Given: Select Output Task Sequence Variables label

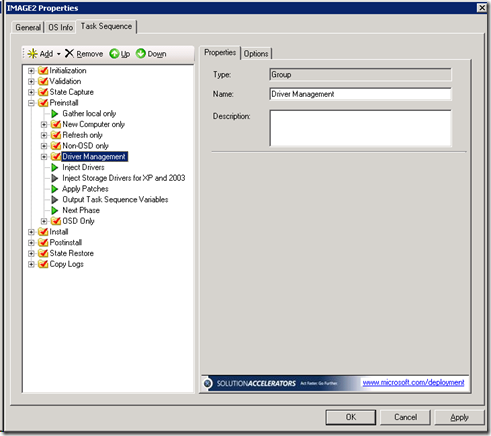Looking at the screenshot, I should pyautogui.click(x=115, y=200).
